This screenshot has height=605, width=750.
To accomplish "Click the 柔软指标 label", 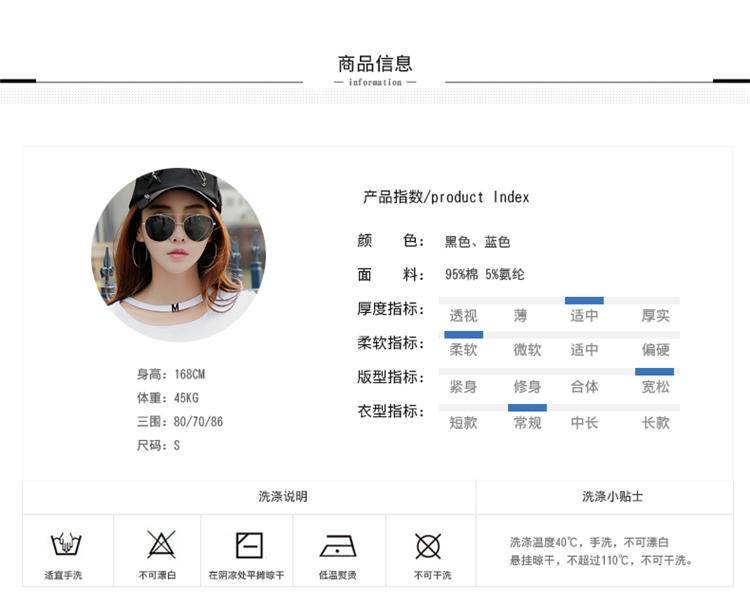I will point(390,342).
